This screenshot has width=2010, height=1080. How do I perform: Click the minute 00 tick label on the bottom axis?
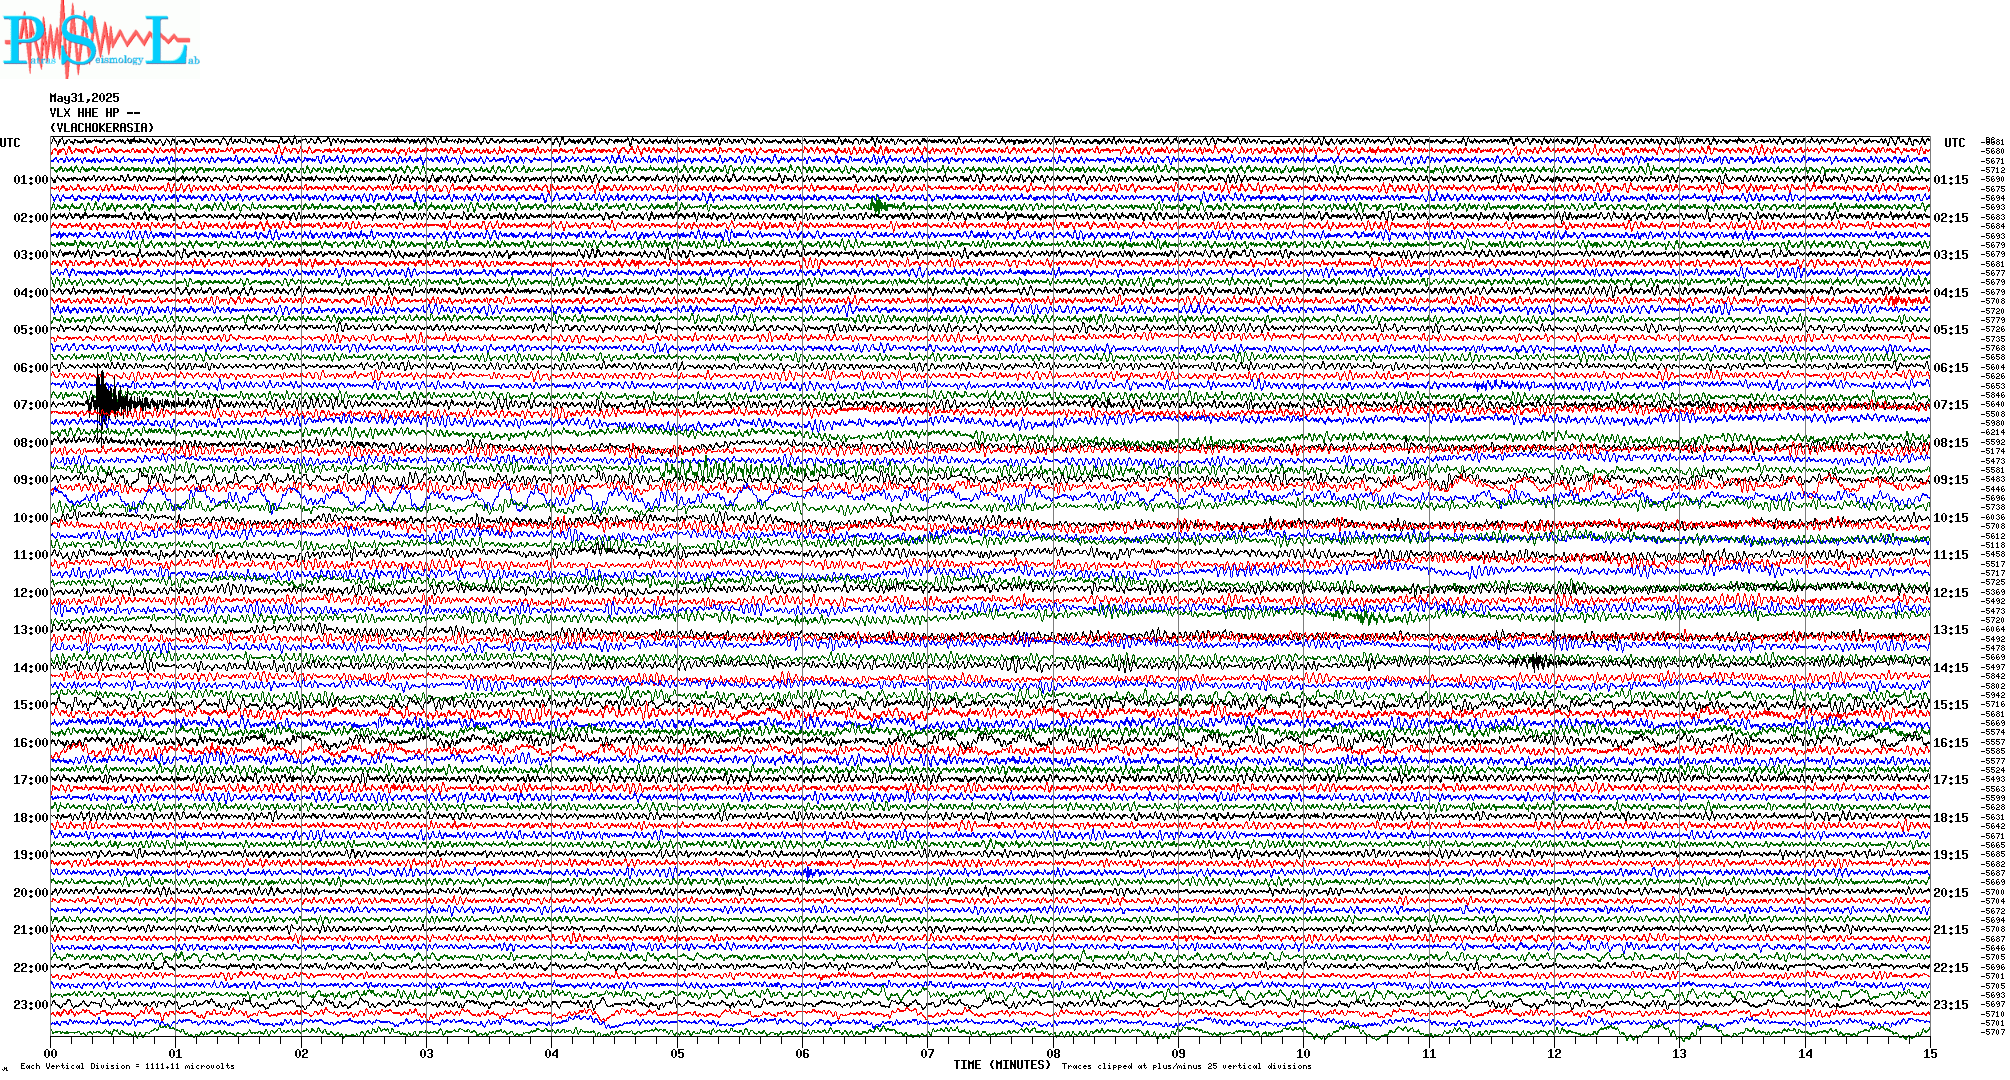(x=51, y=1053)
